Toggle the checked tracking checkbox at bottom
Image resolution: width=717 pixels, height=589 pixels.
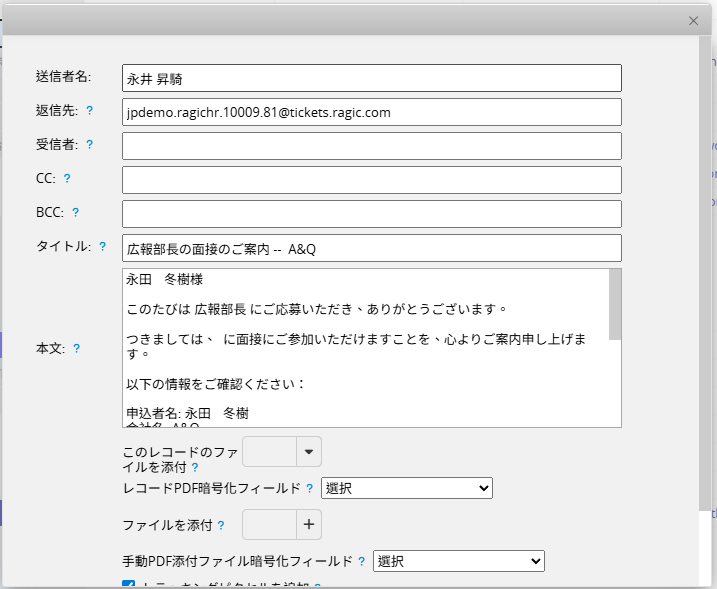coord(128,585)
